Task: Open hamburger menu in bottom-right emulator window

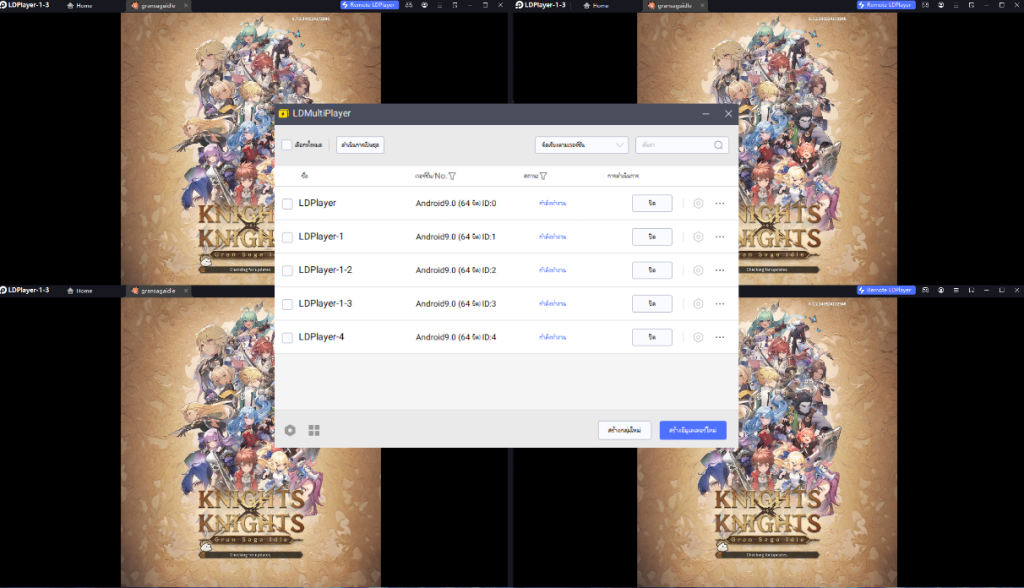Action: coord(956,290)
